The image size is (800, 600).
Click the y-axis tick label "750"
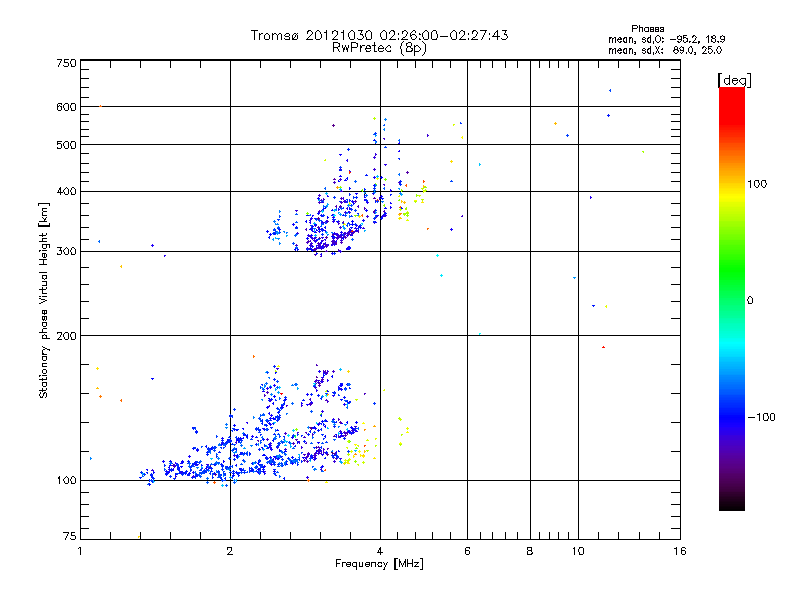(66, 63)
